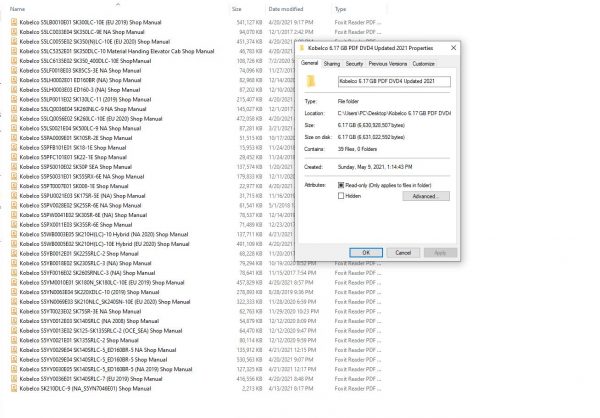Click size value 530,563 KB
The width and height of the screenshot is (600, 418).
tap(249, 359)
